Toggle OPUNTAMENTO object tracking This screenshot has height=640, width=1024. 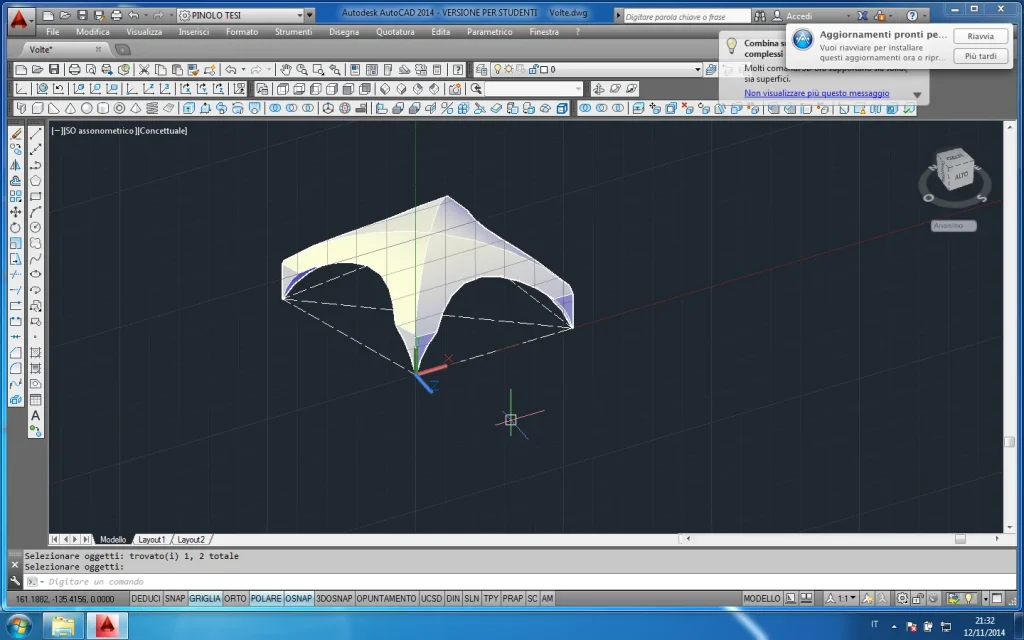click(x=386, y=598)
